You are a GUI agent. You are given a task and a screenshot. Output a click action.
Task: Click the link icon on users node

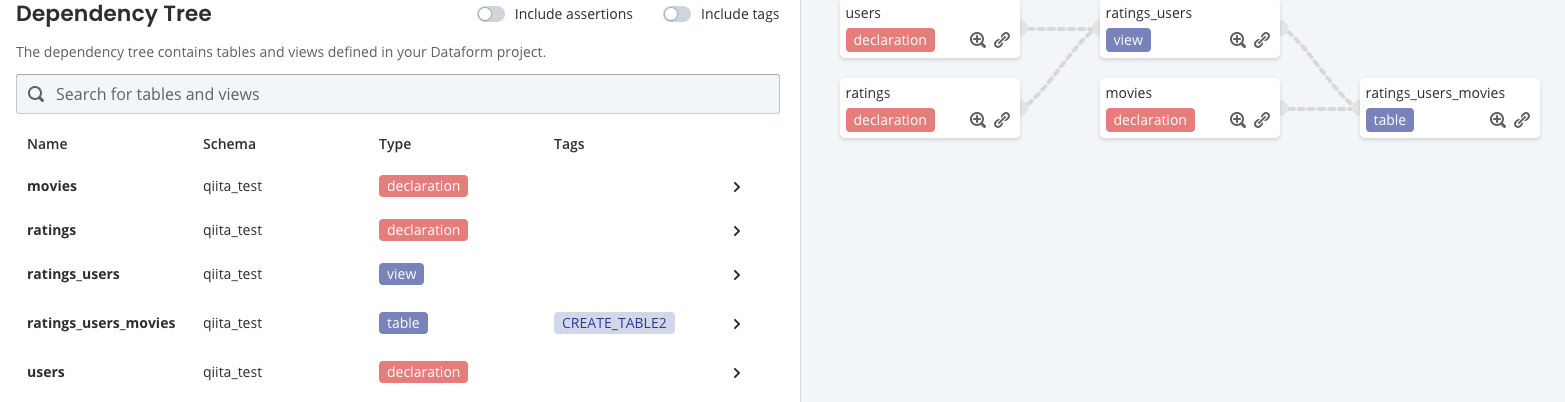click(x=1002, y=40)
